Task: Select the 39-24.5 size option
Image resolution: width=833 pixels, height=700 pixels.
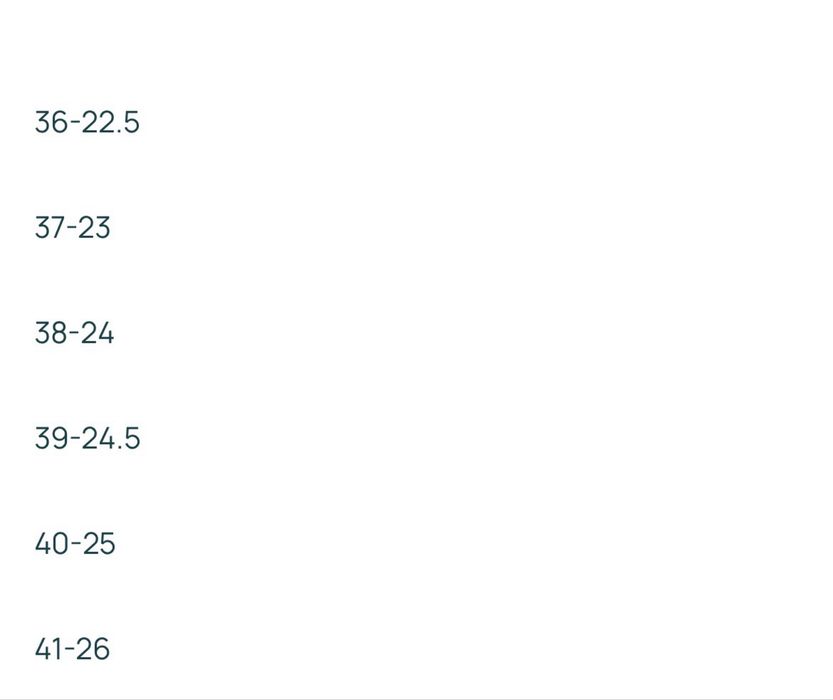Action: pyautogui.click(x=88, y=438)
